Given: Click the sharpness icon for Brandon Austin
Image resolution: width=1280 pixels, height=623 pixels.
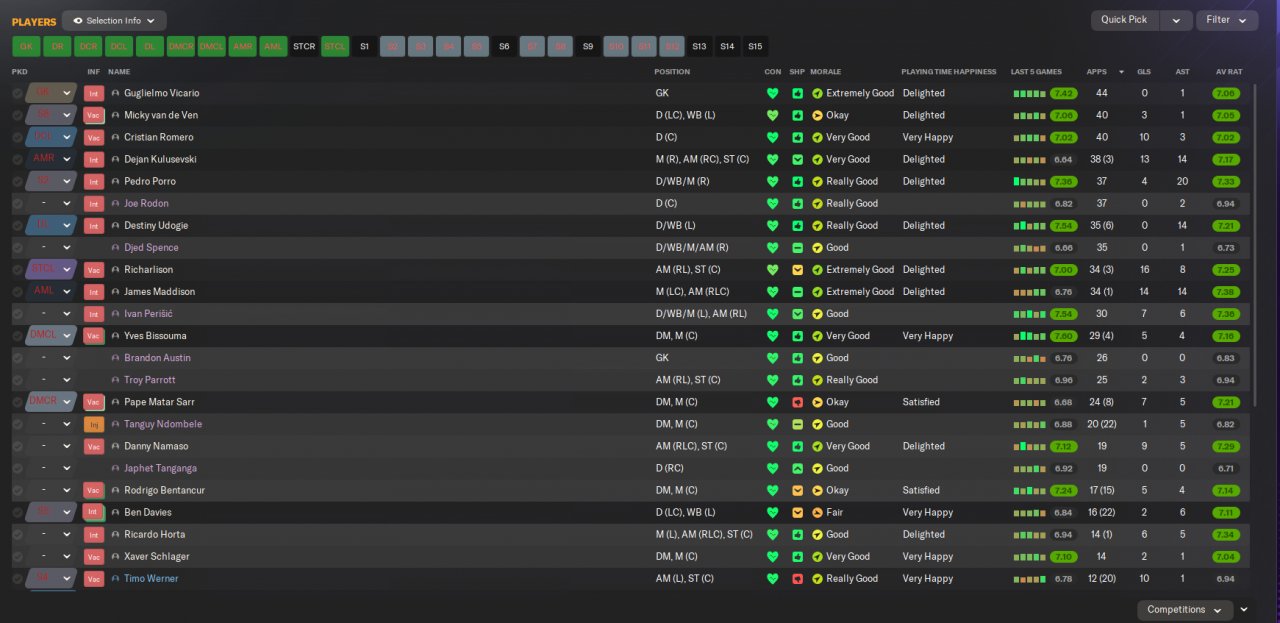Looking at the screenshot, I should [x=797, y=358].
